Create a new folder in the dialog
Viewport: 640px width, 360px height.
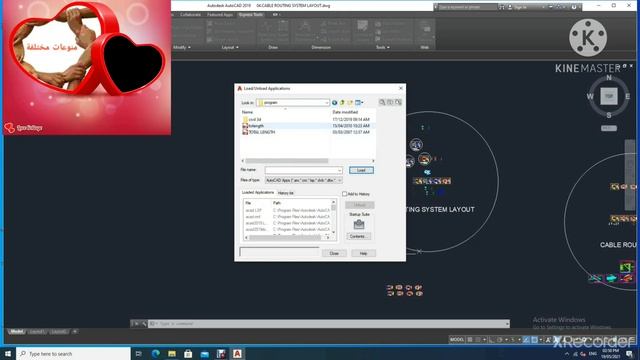(350, 102)
